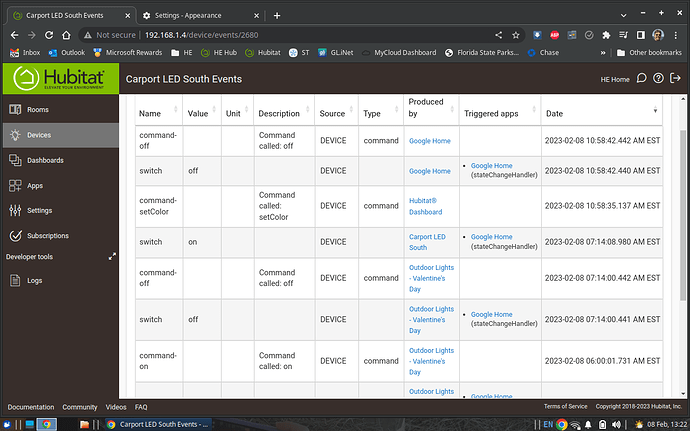Open the browser side panel icon
The image size is (690, 431).
[x=641, y=35]
